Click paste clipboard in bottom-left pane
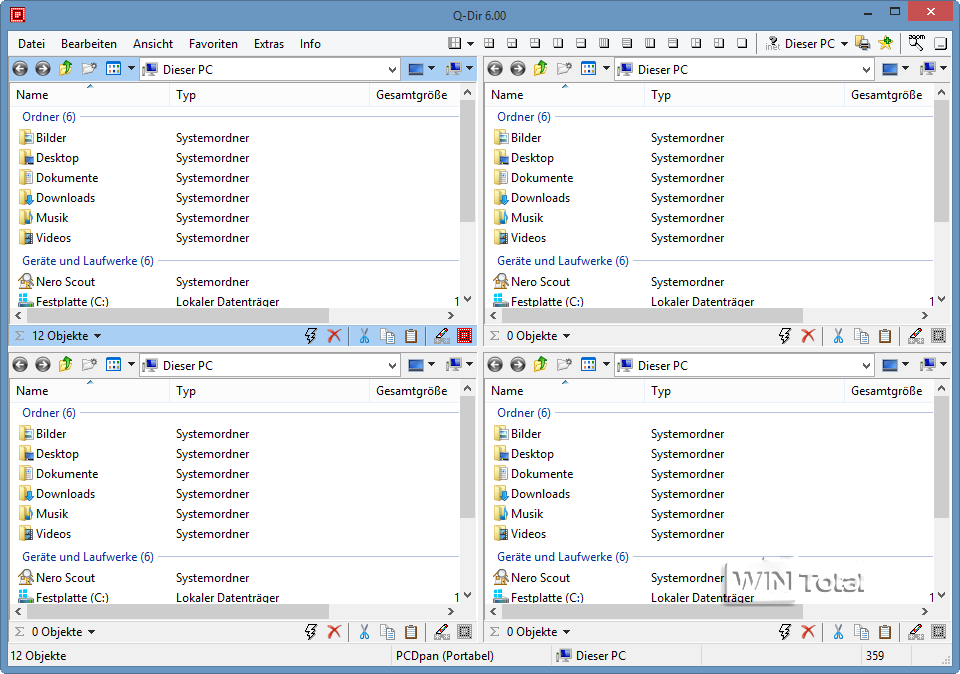 [411, 632]
